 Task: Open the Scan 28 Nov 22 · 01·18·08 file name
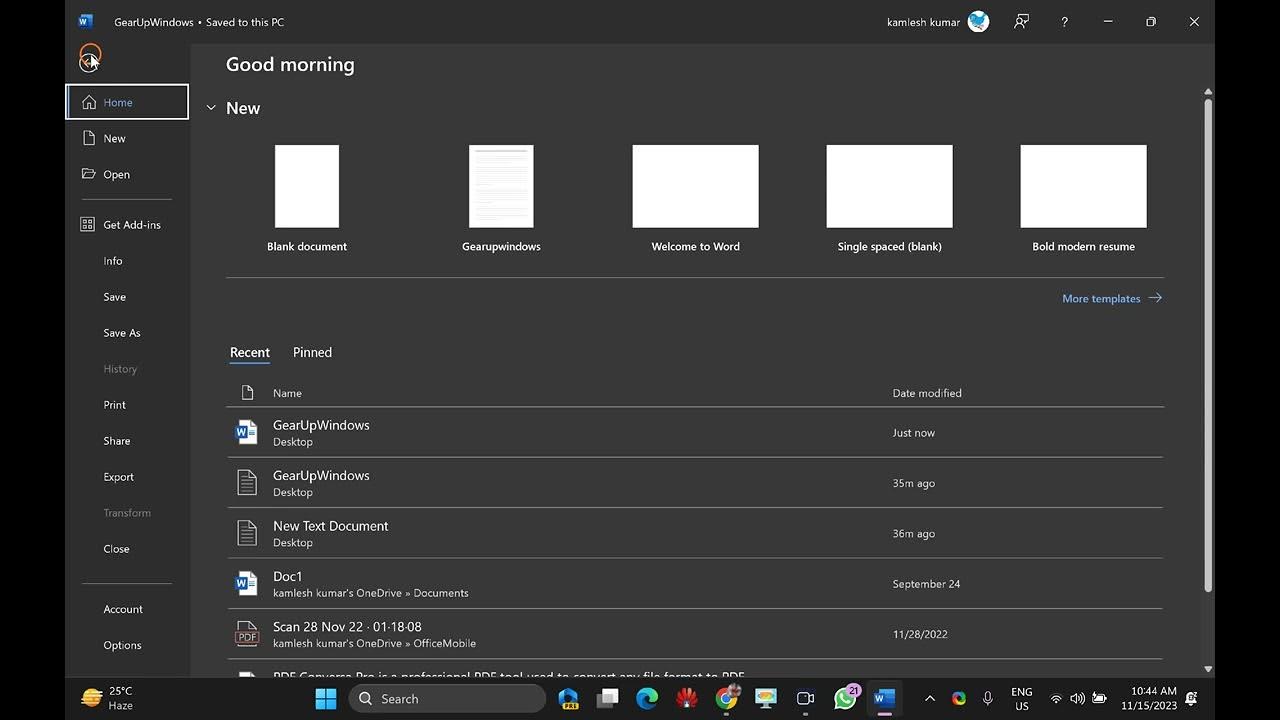(347, 626)
